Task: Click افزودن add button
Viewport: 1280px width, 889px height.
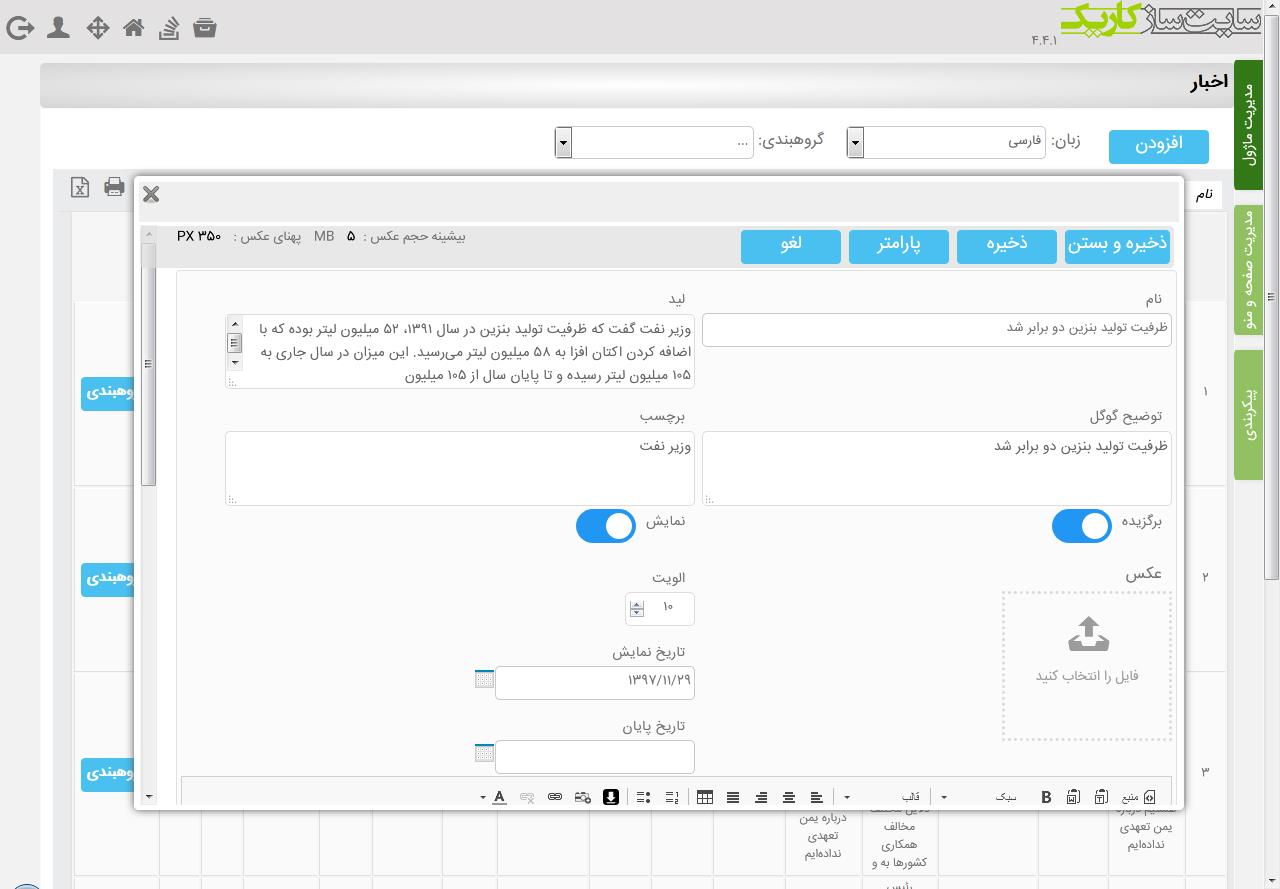Action: 1159,145
